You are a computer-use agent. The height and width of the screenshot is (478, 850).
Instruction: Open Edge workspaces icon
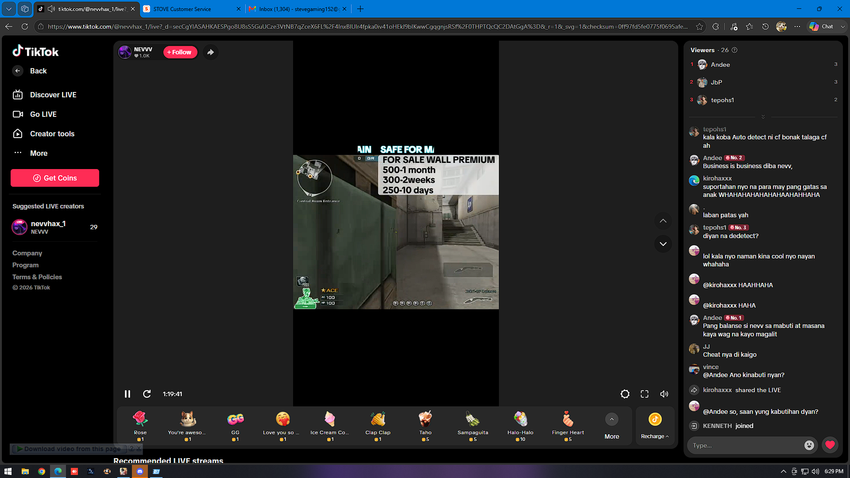pos(25,9)
